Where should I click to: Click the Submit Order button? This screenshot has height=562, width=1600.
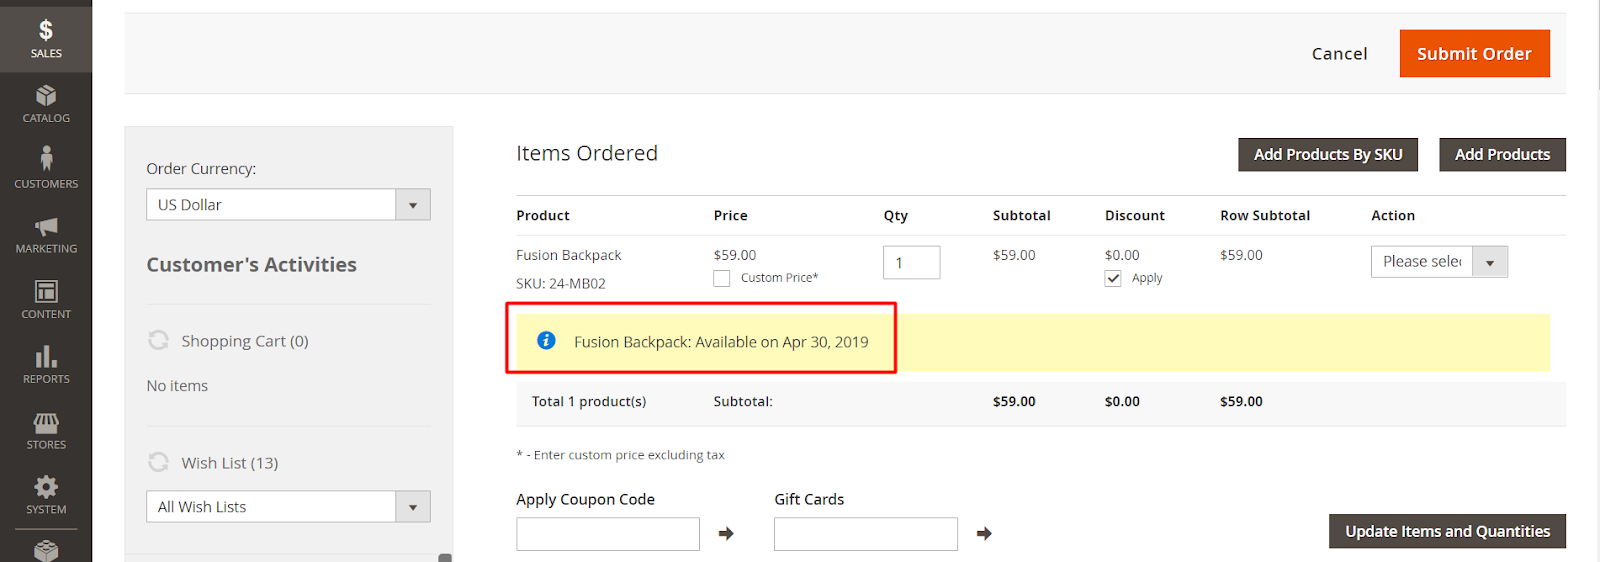point(1474,54)
